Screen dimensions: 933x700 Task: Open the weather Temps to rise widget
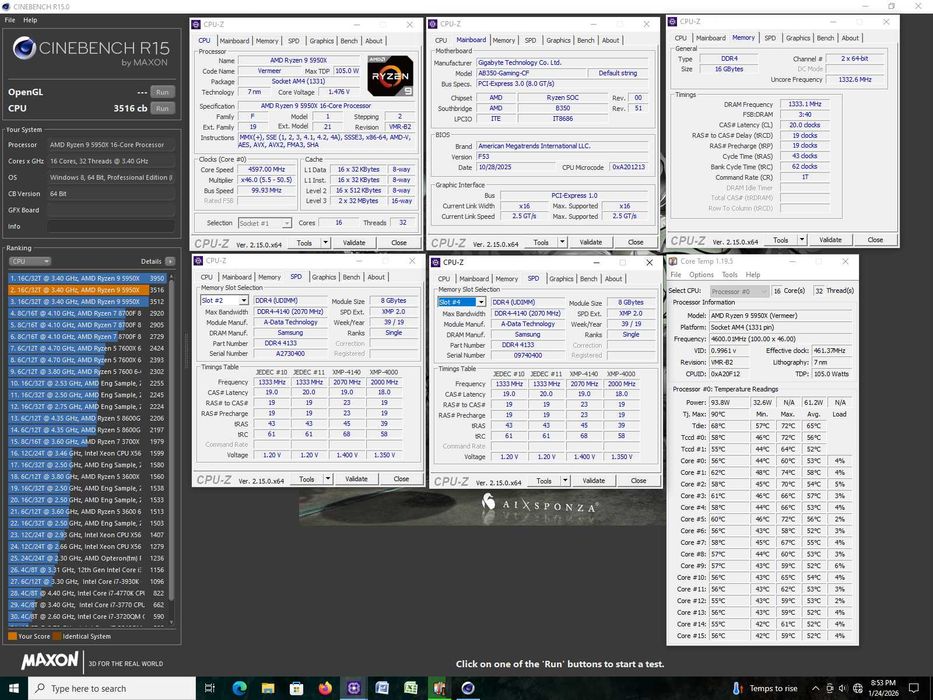[x=765, y=688]
